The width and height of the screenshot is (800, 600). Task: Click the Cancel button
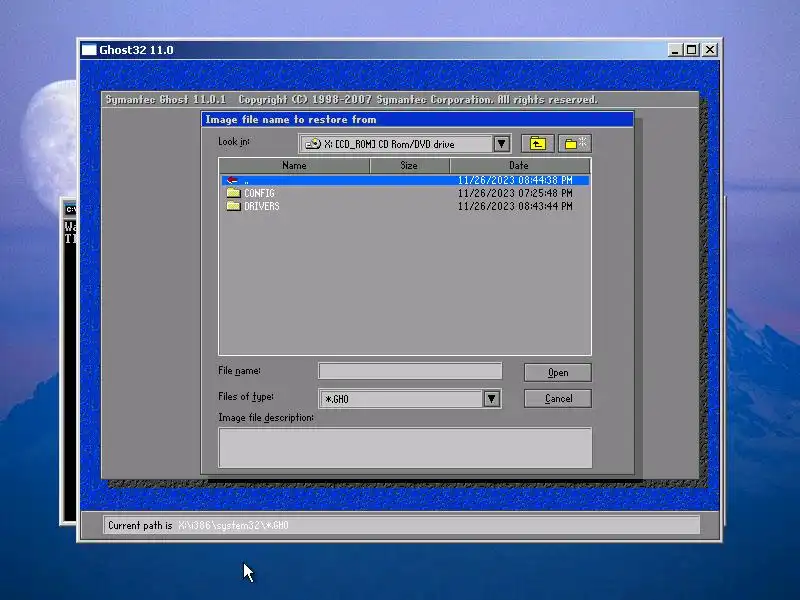(558, 398)
